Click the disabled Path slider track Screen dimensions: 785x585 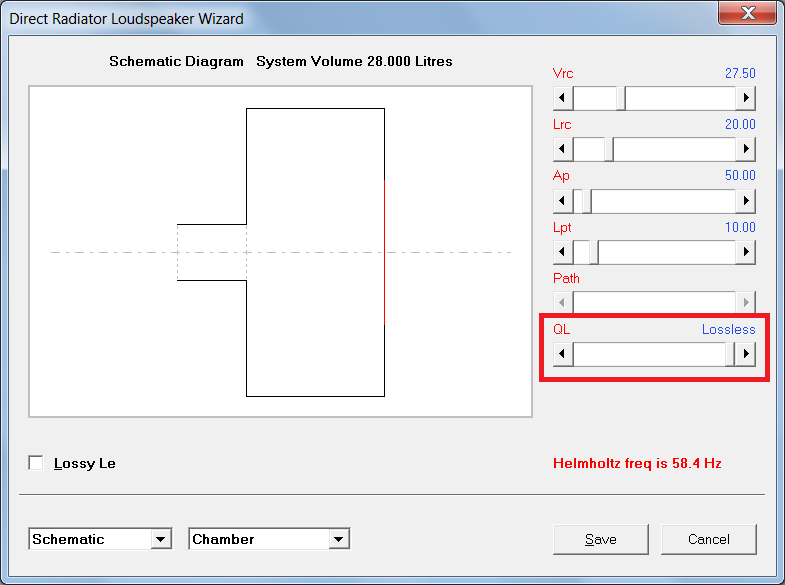pos(654,302)
